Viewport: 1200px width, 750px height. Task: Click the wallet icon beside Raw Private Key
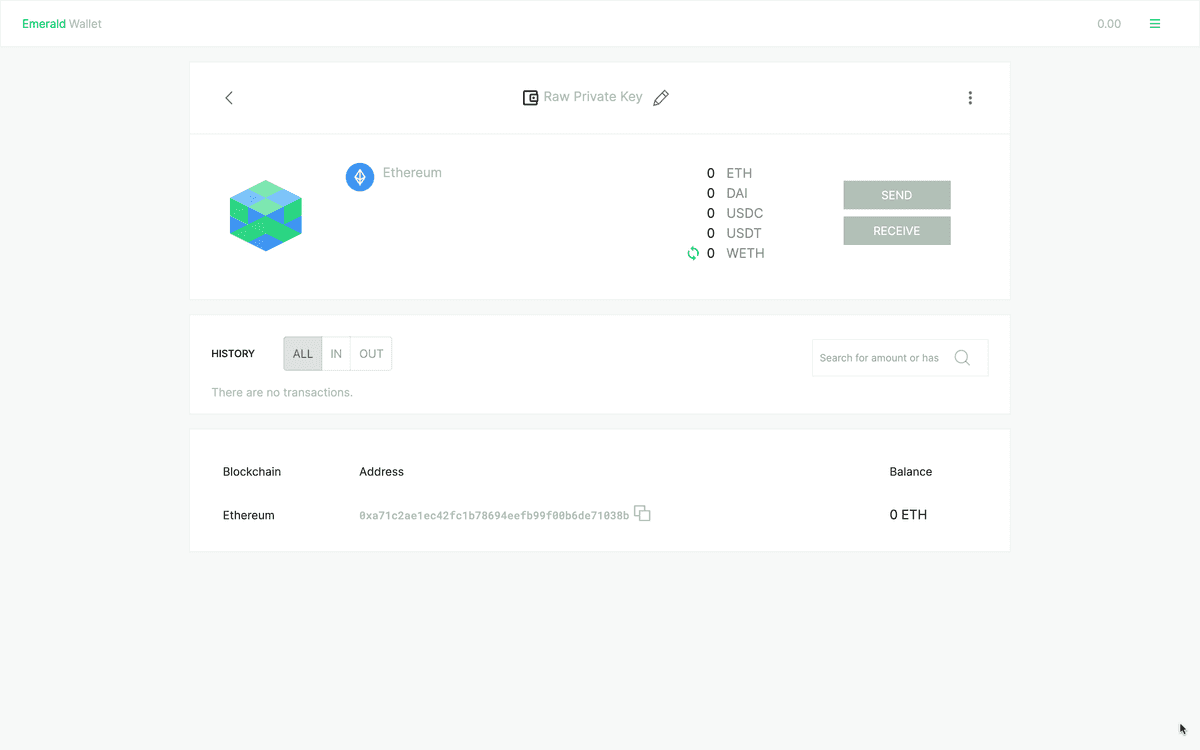(530, 97)
